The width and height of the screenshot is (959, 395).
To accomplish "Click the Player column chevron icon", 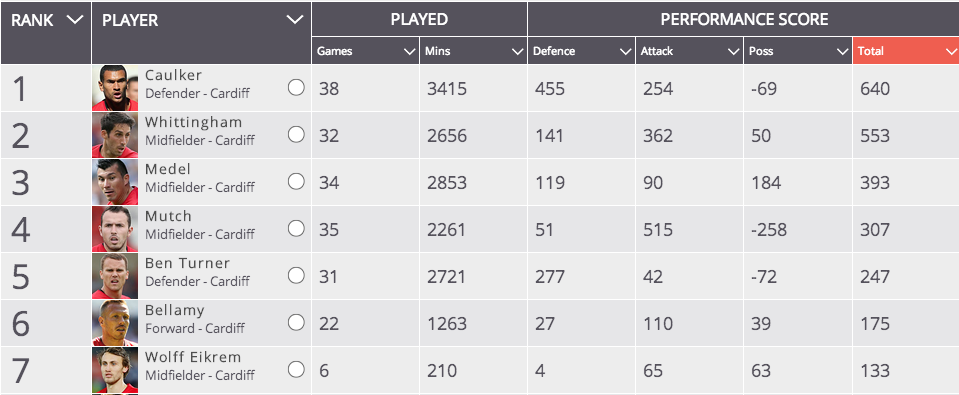I will [295, 20].
